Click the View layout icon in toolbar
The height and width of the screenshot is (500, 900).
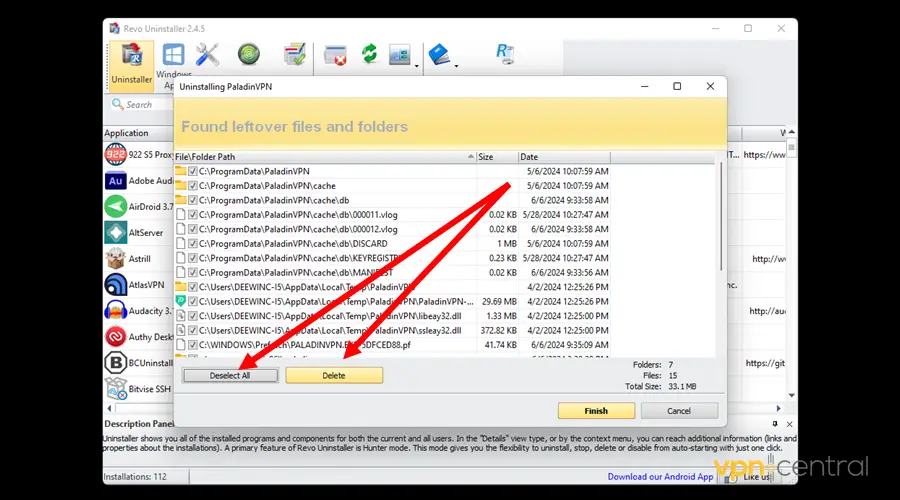(x=399, y=55)
